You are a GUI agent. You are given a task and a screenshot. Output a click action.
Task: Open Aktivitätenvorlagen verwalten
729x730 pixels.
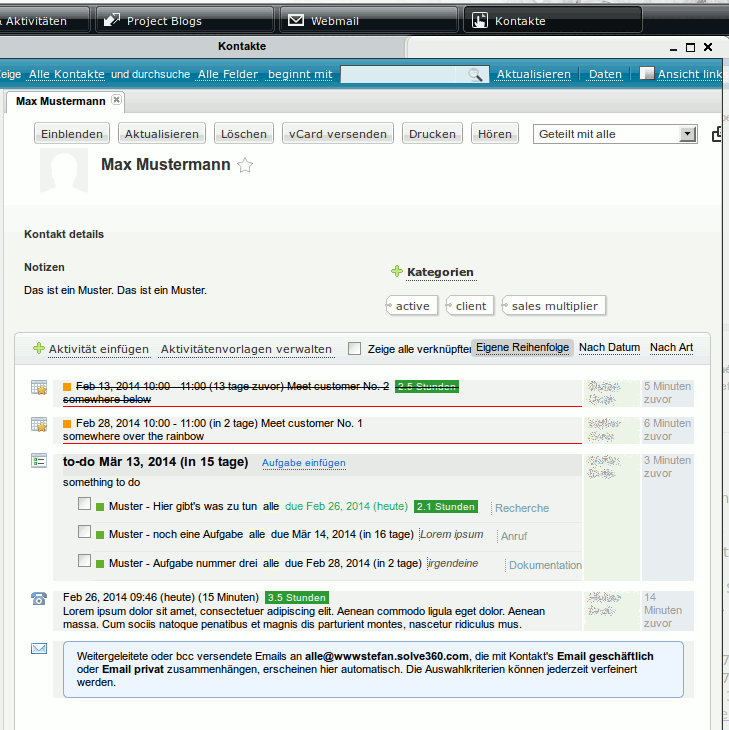pyautogui.click(x=246, y=349)
